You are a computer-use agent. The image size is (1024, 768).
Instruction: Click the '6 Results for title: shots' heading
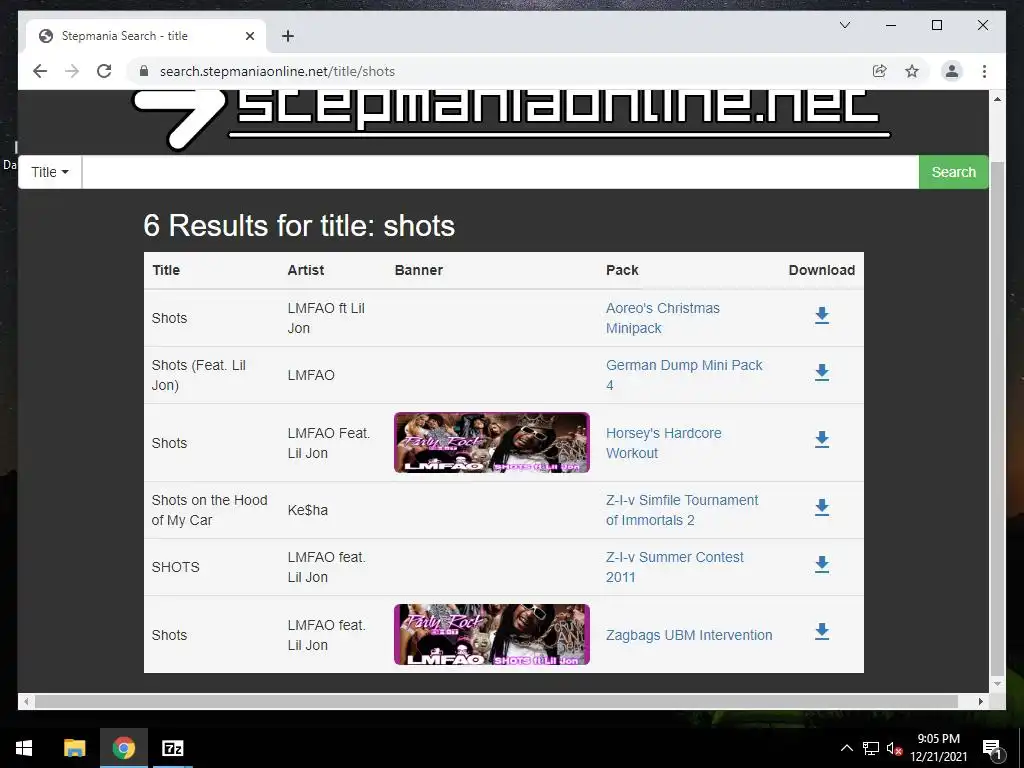(x=299, y=226)
